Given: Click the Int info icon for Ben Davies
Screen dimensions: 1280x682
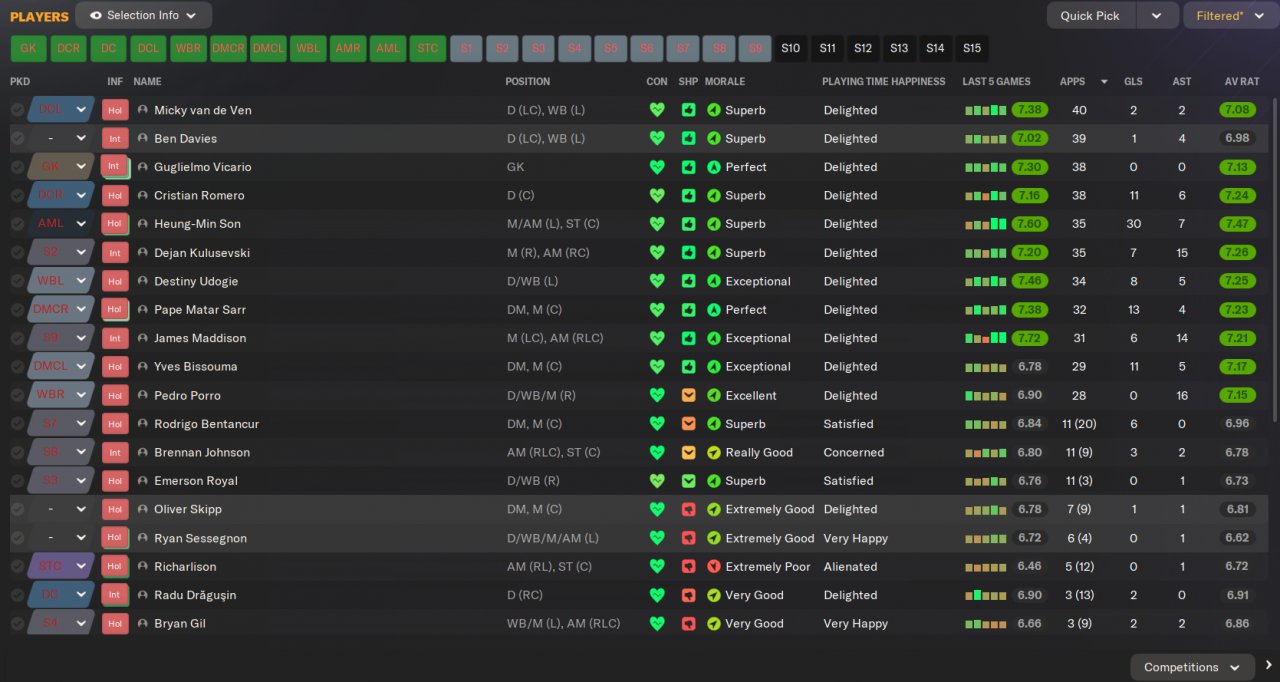Looking at the screenshot, I should pyautogui.click(x=115, y=138).
